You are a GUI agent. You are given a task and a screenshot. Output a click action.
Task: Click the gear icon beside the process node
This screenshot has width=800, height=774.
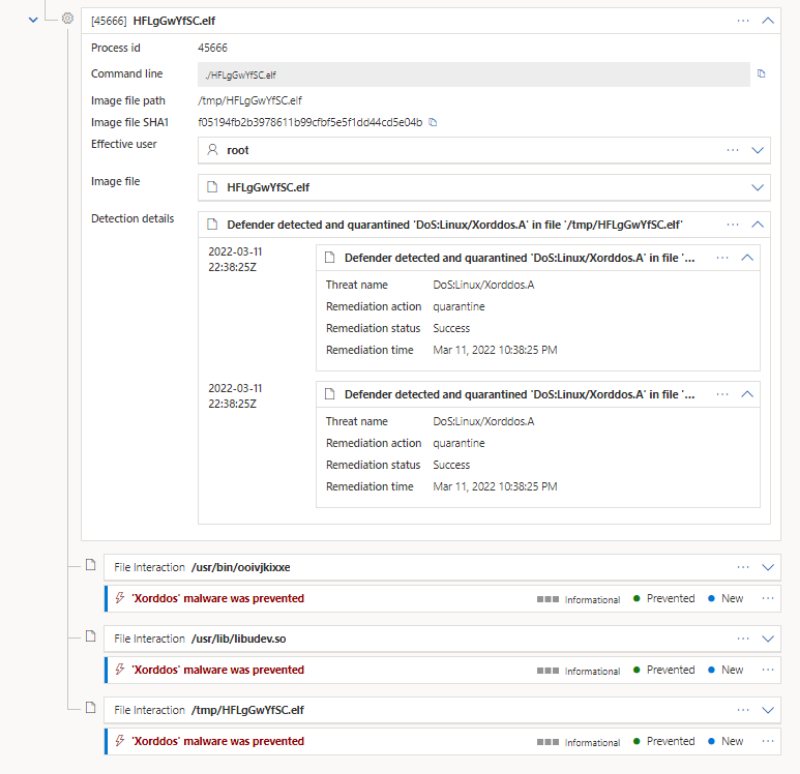point(65,18)
